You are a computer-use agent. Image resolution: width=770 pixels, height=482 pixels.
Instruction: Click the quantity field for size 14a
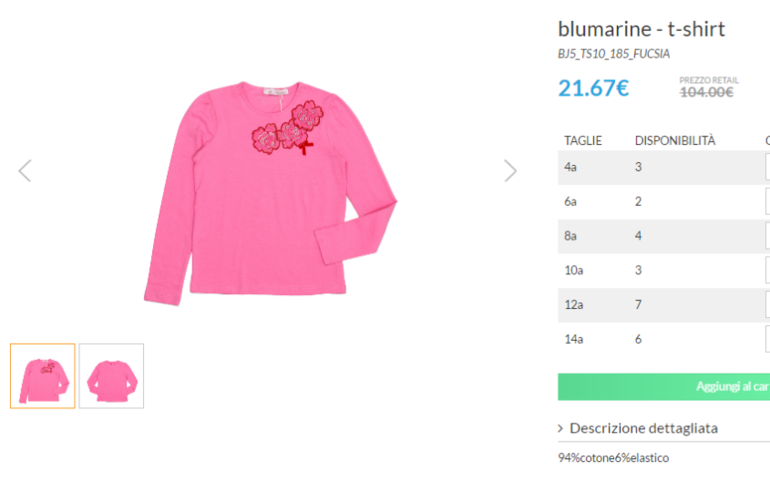pyautogui.click(x=767, y=339)
